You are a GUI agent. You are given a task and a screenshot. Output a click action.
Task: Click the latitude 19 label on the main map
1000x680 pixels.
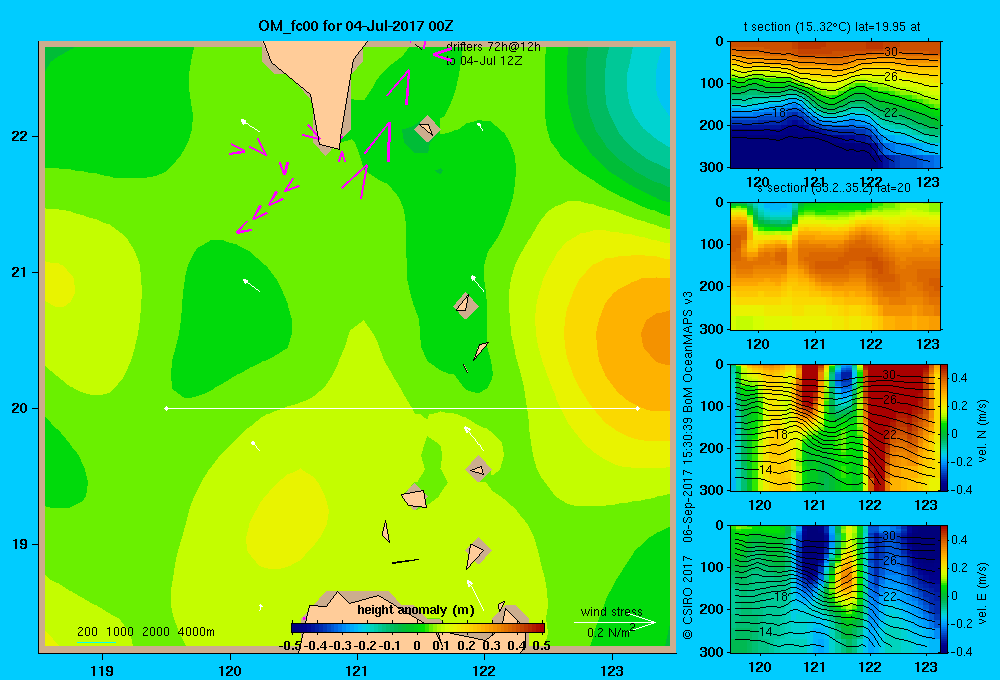(x=20, y=544)
